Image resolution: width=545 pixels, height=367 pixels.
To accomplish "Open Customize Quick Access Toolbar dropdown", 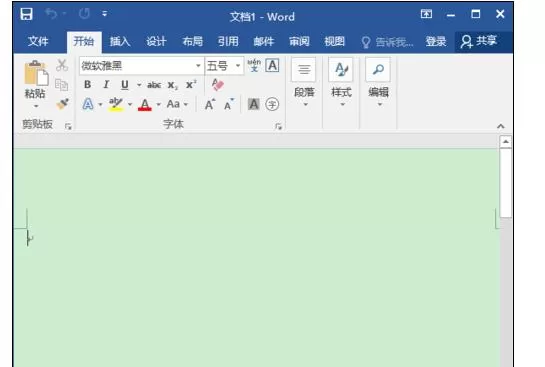I will pyautogui.click(x=105, y=14).
